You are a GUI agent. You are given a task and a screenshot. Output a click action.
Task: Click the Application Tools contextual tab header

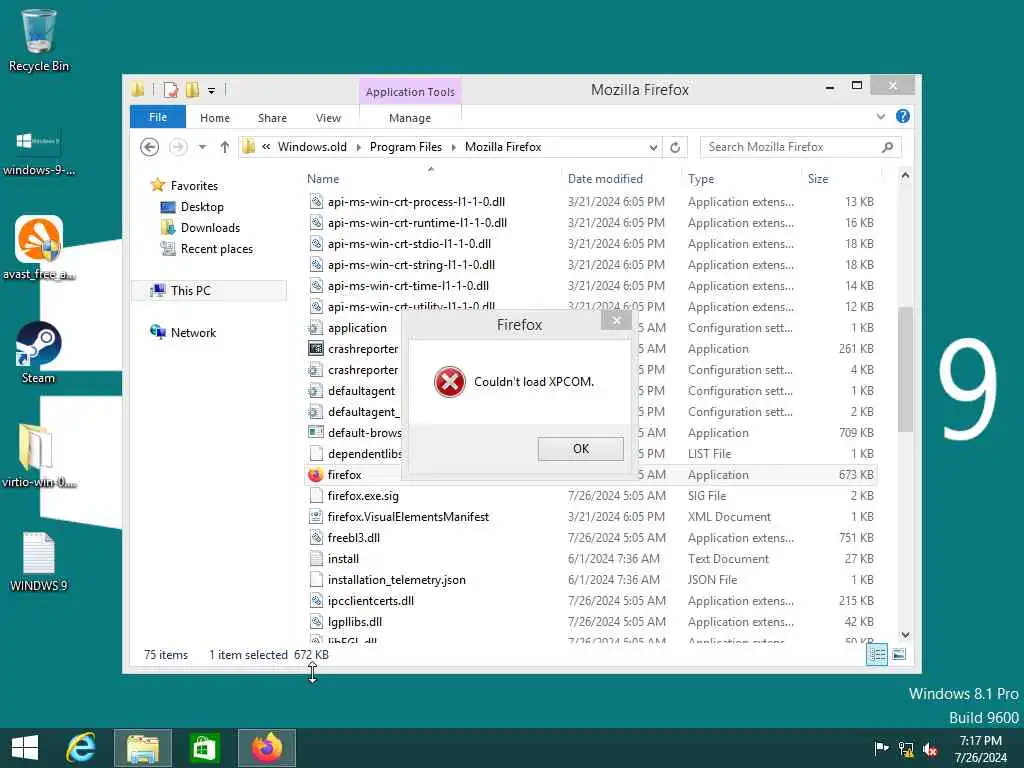click(410, 92)
